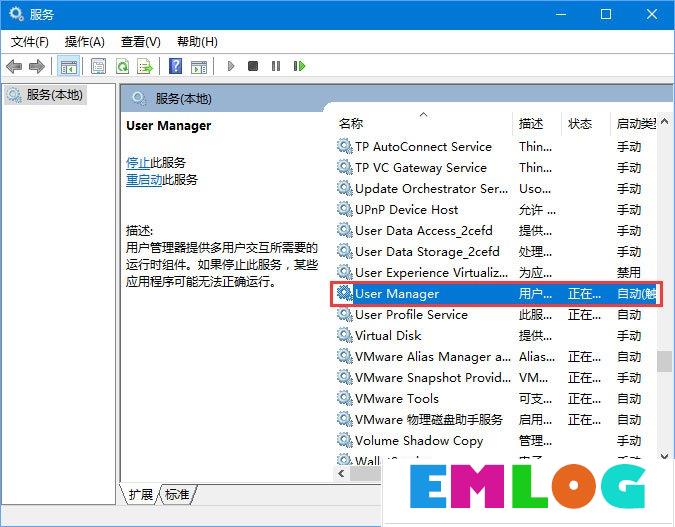Screen dimensions: 675x527
Task: Open the 文件(F) menu
Action: pyautogui.click(x=29, y=42)
